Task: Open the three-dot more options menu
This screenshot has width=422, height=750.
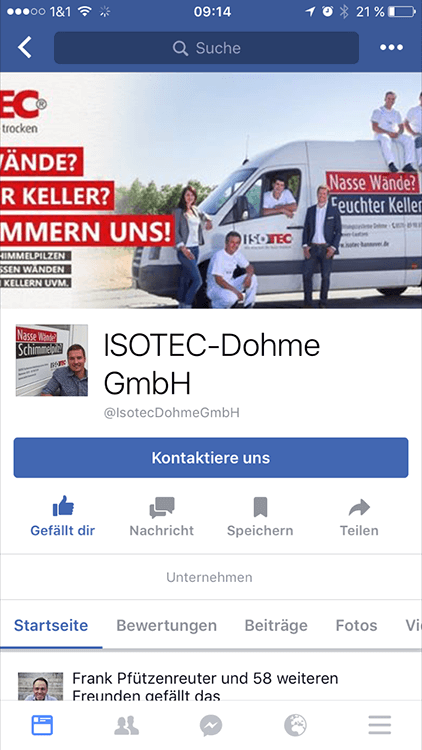Action: [x=391, y=47]
